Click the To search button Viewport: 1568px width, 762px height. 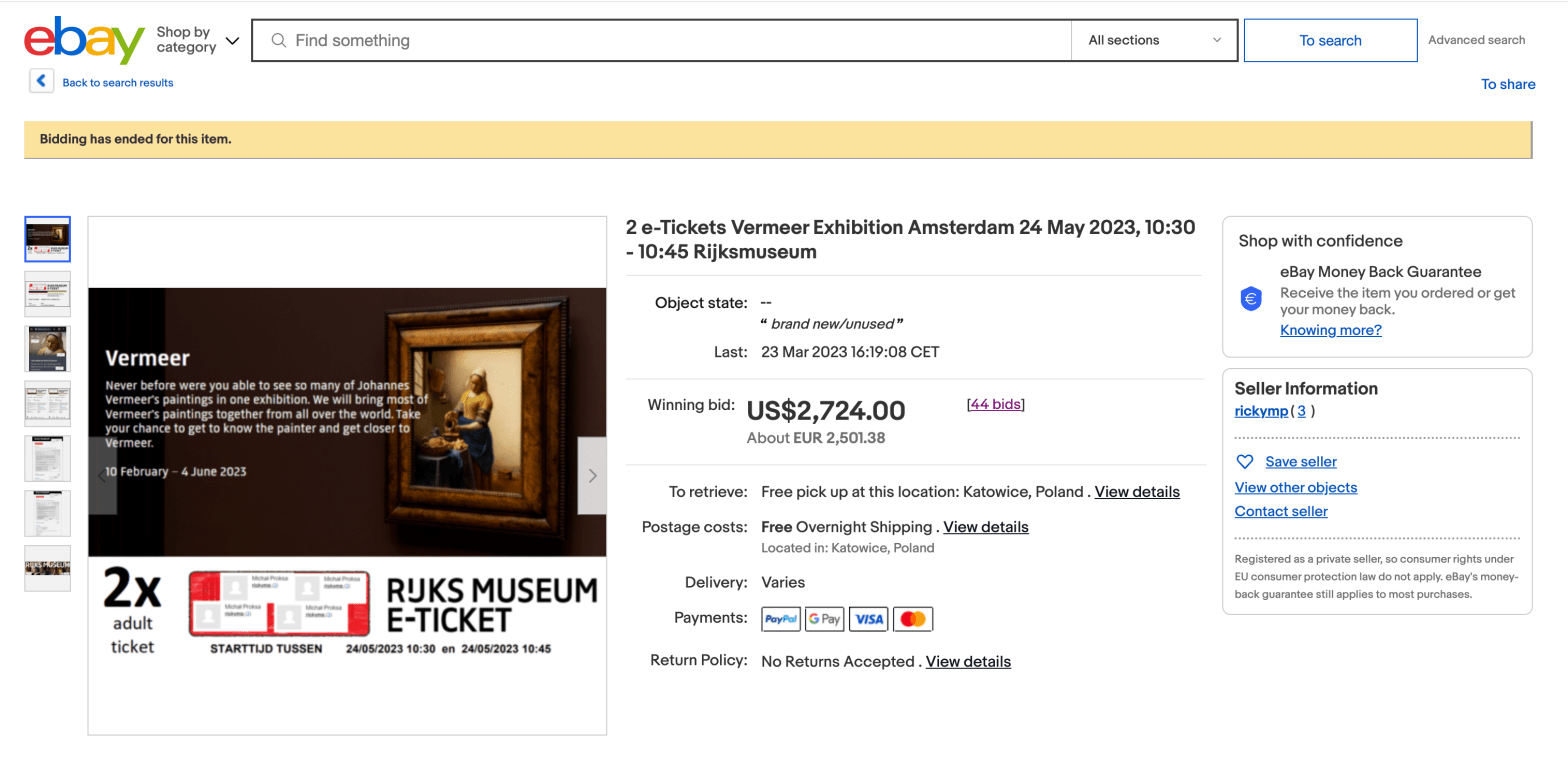tap(1330, 40)
